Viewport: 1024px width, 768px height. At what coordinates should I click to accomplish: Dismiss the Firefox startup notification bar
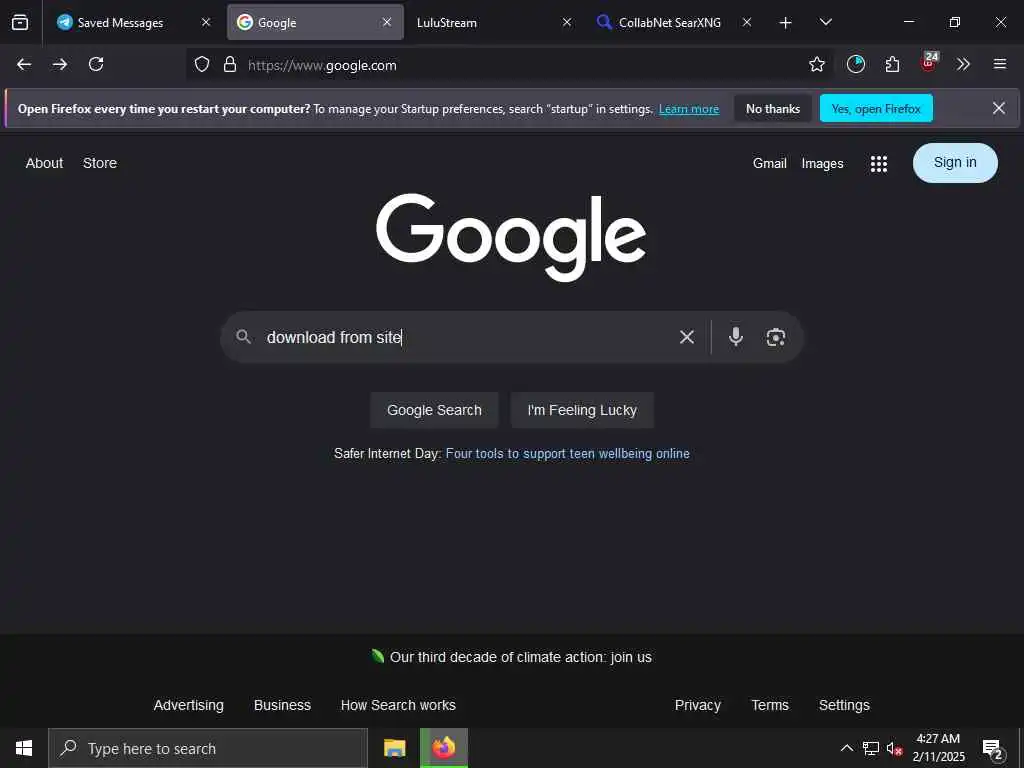click(999, 108)
